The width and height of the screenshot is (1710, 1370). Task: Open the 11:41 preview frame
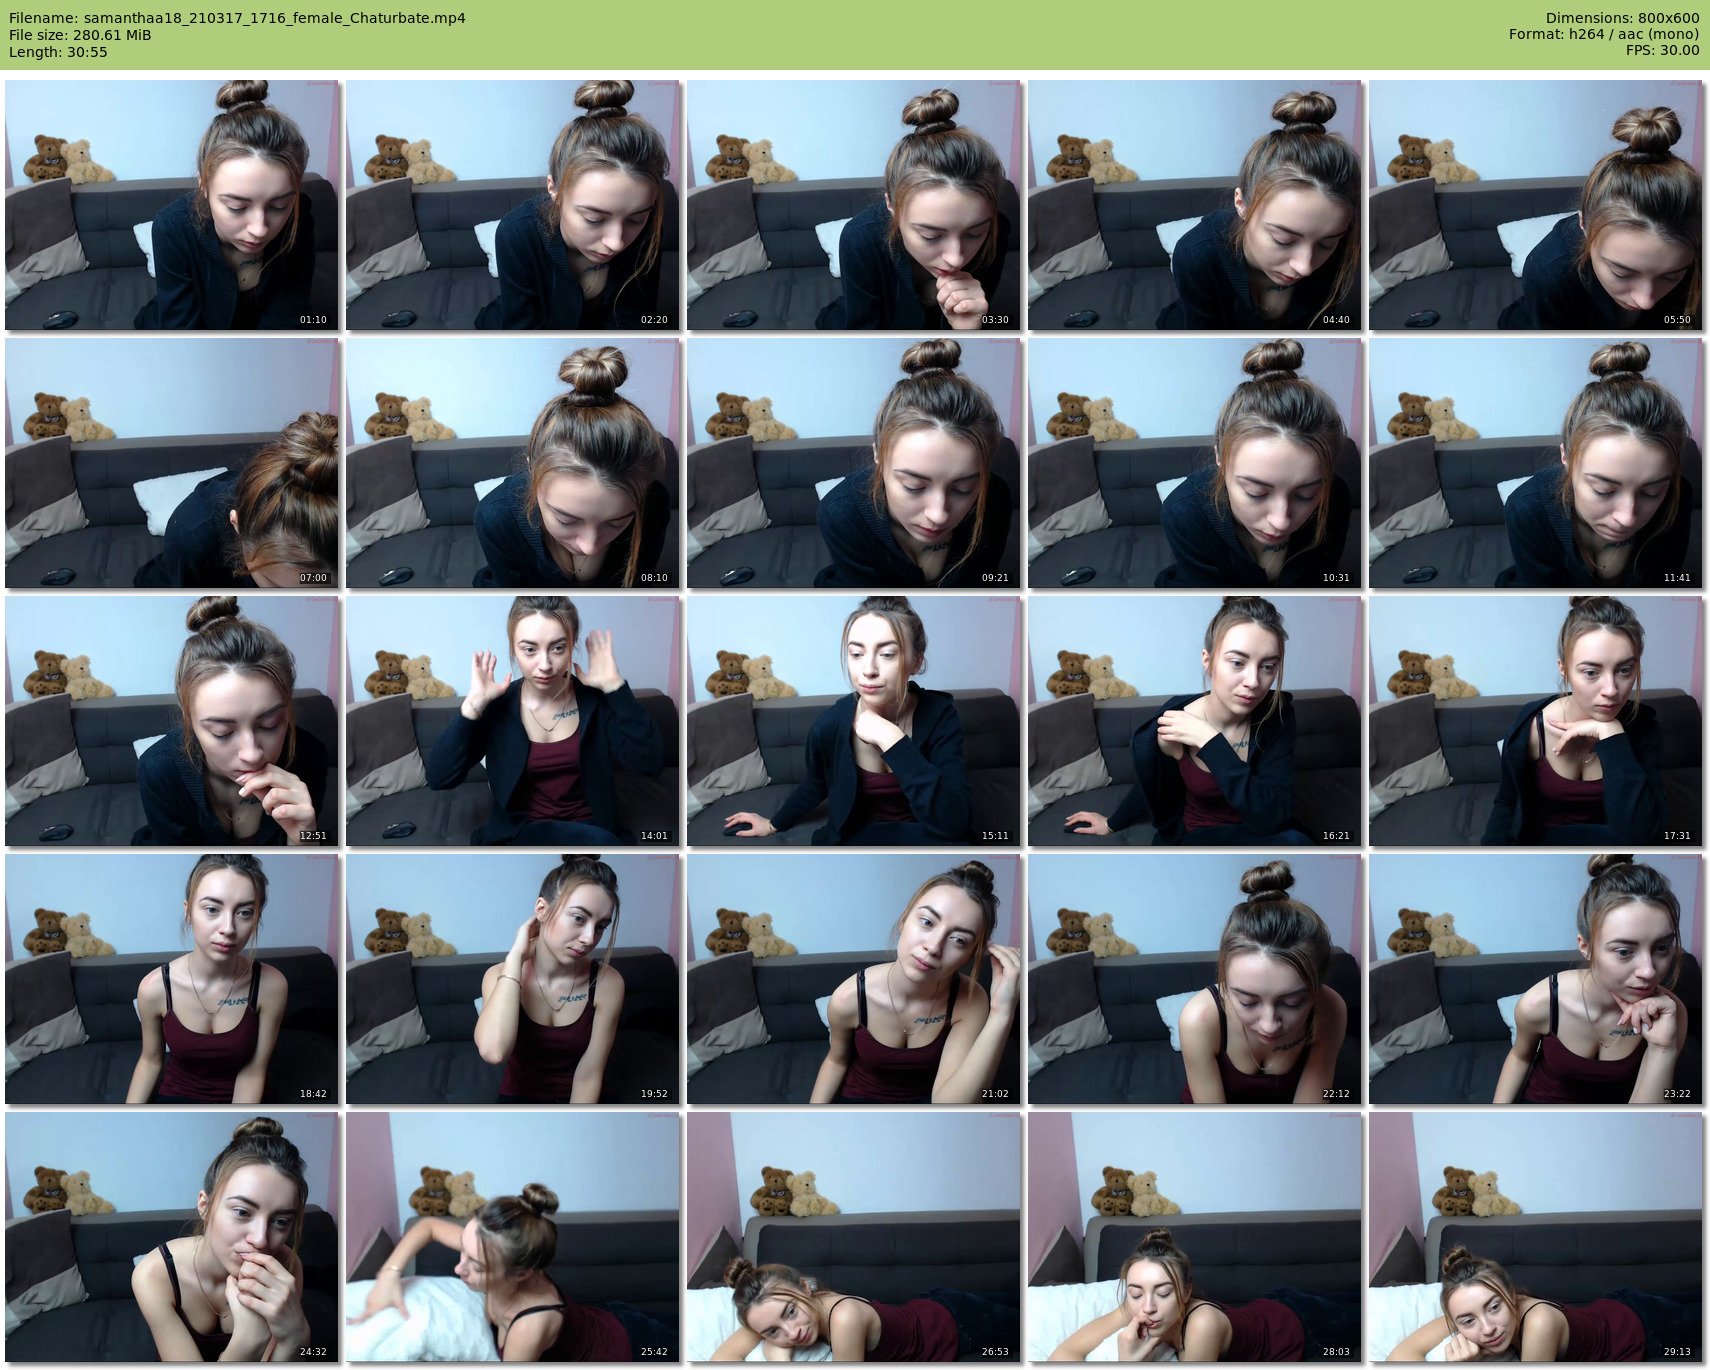[x=1536, y=463]
